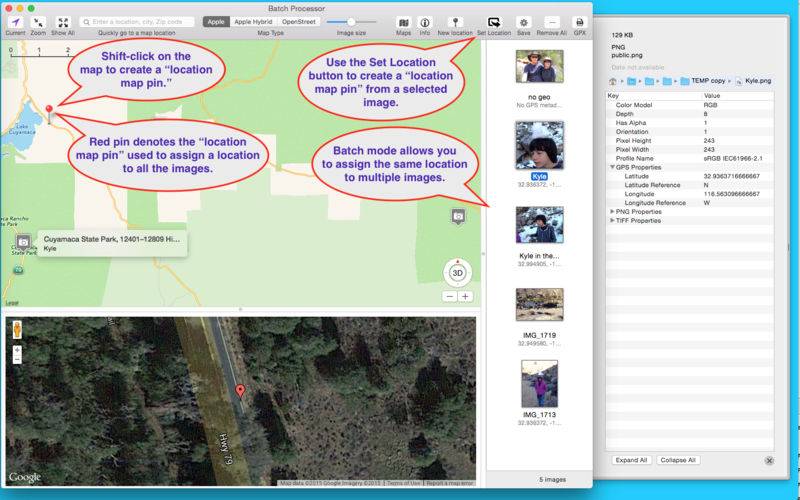Click the home icon in the file path bar
The height and width of the screenshot is (500, 800).
pyautogui.click(x=613, y=81)
